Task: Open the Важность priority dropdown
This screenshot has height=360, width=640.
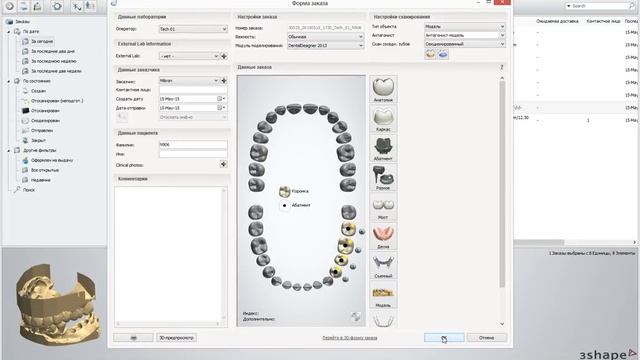Action: [x=325, y=37]
